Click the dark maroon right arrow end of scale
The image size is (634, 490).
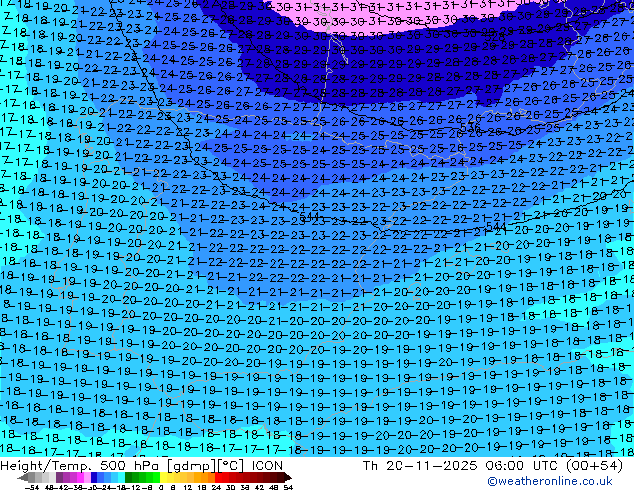pyautogui.click(x=288, y=477)
